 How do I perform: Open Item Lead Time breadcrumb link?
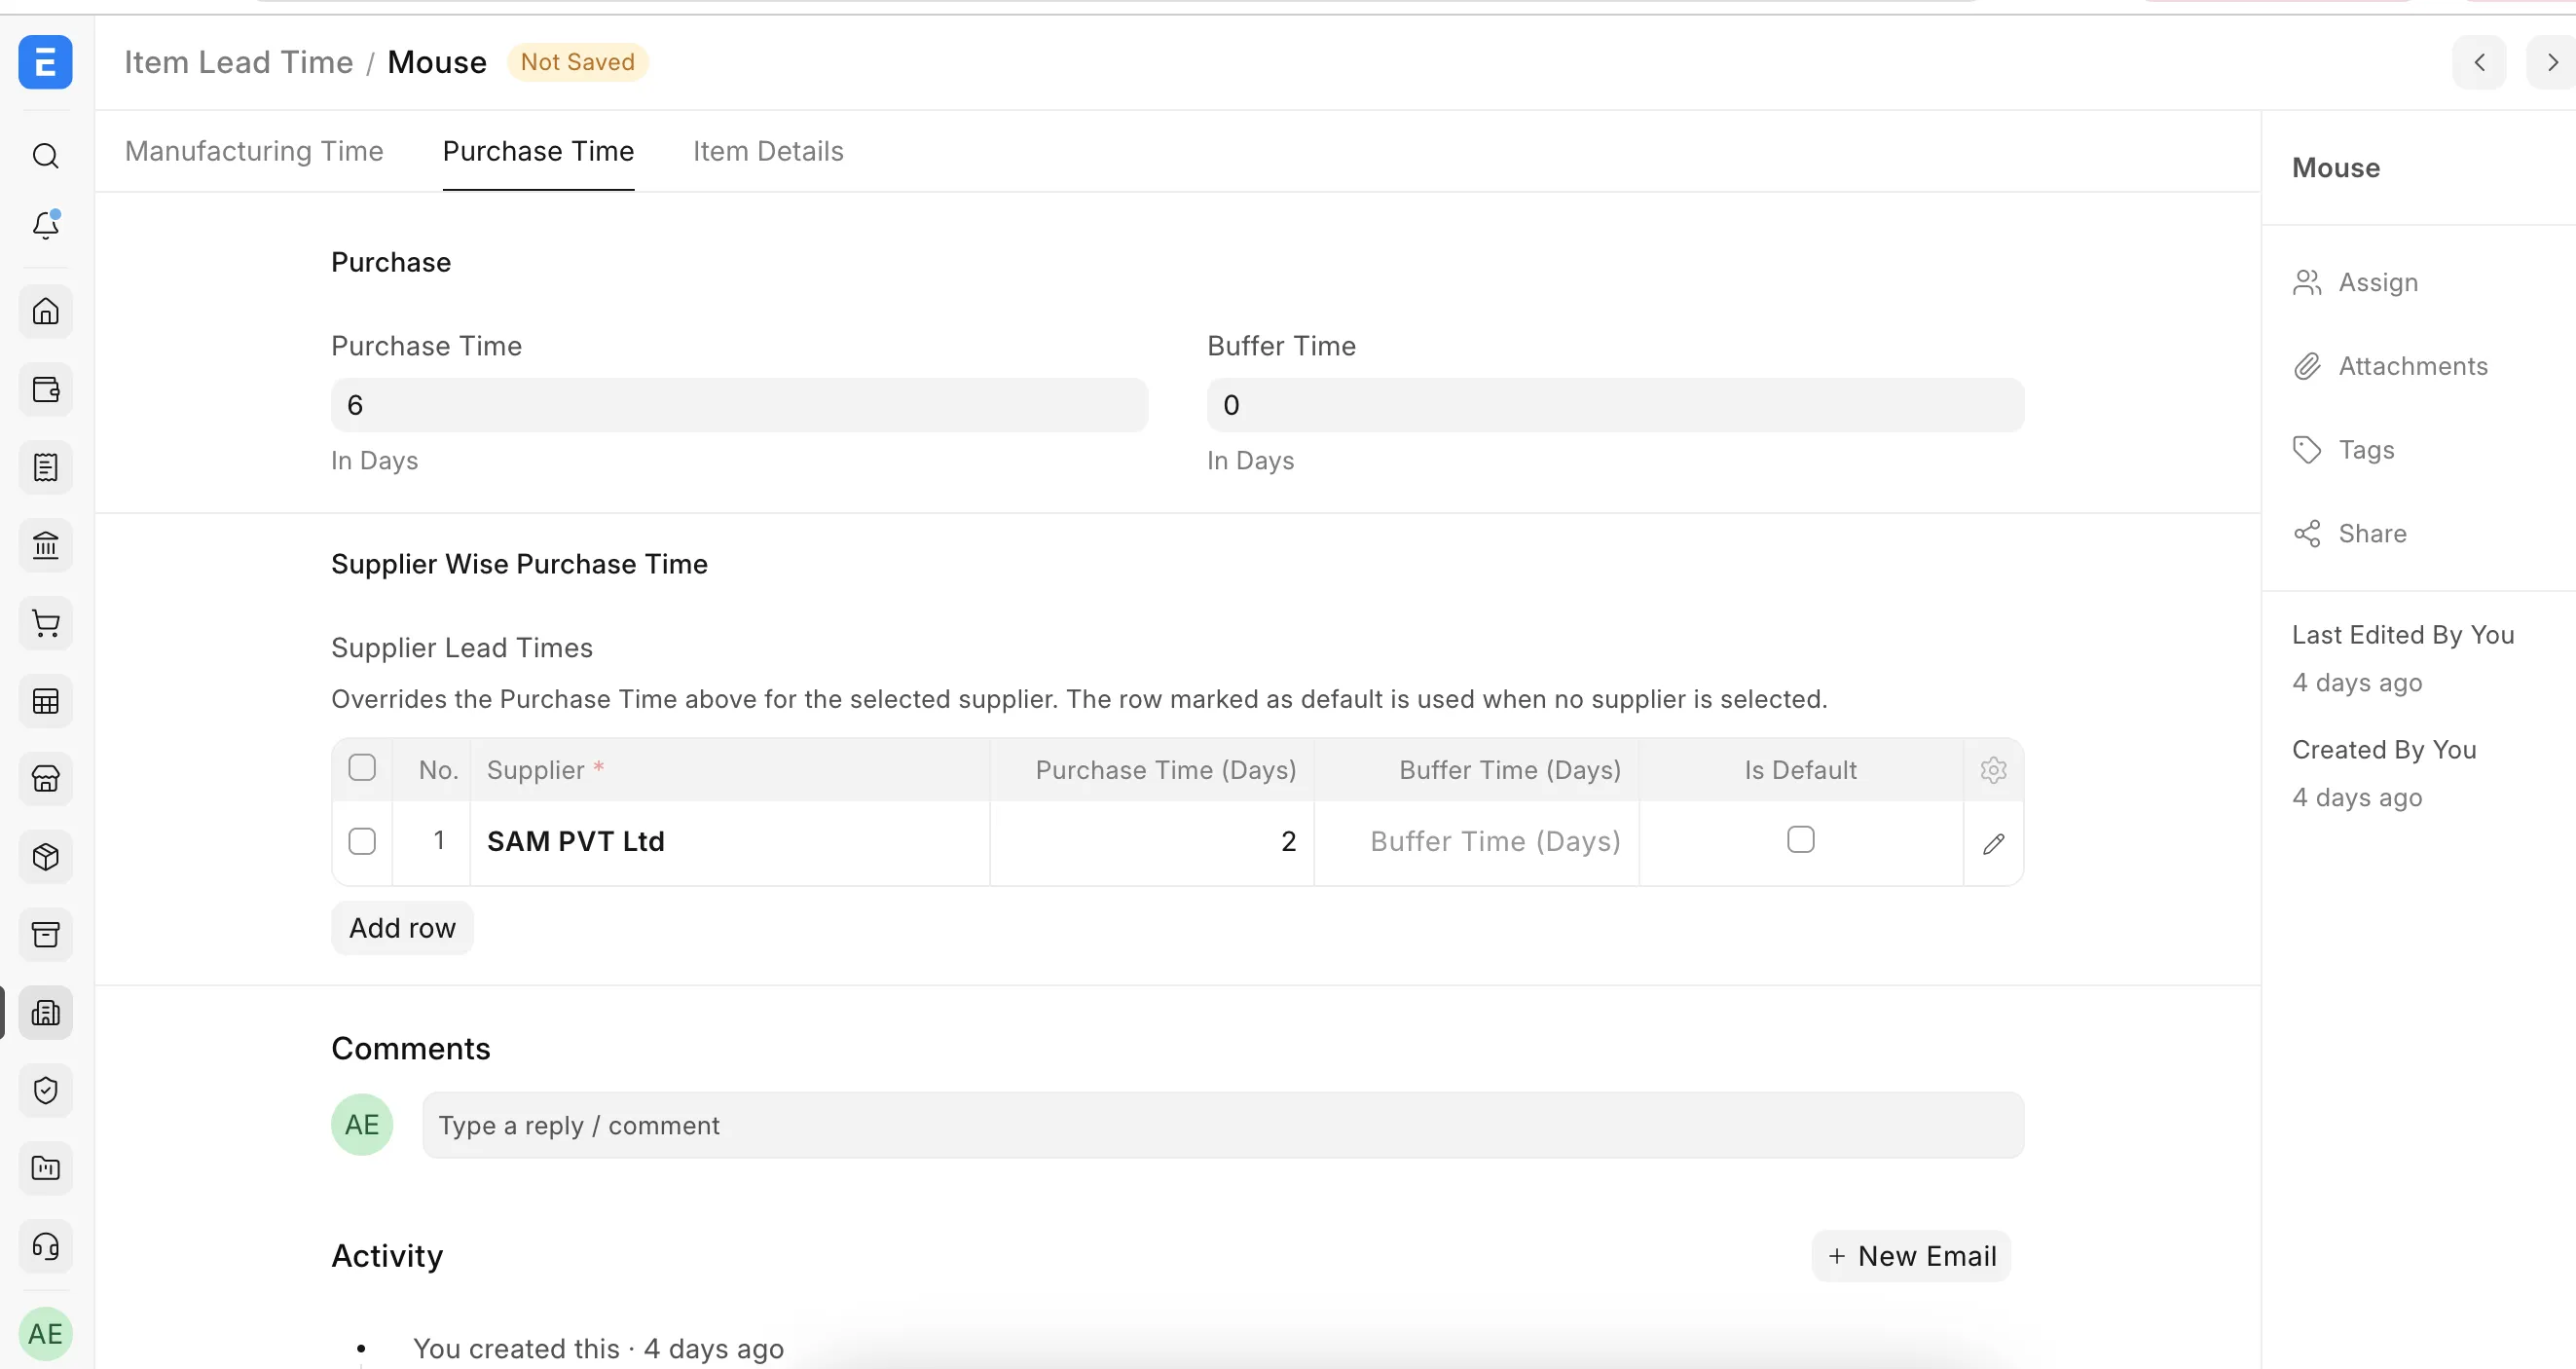click(x=238, y=62)
